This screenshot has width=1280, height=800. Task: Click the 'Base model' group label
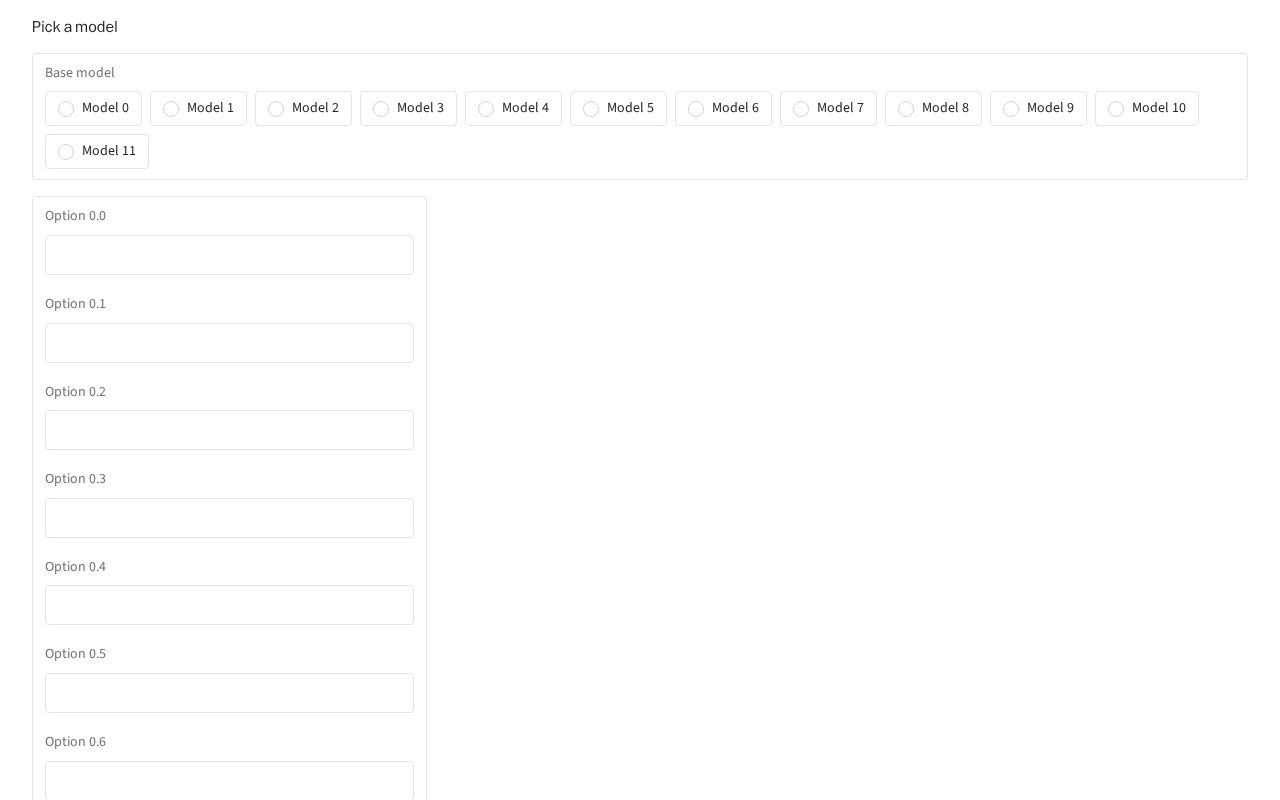(80, 73)
